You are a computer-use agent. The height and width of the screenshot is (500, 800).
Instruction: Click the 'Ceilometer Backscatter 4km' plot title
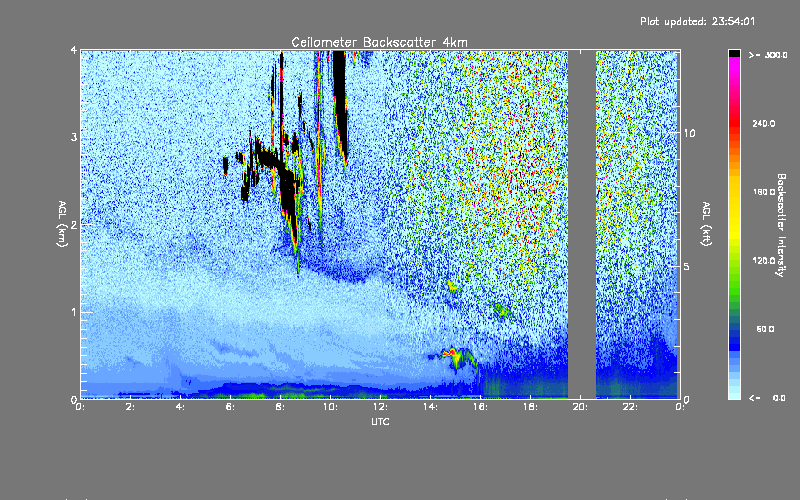click(x=379, y=42)
